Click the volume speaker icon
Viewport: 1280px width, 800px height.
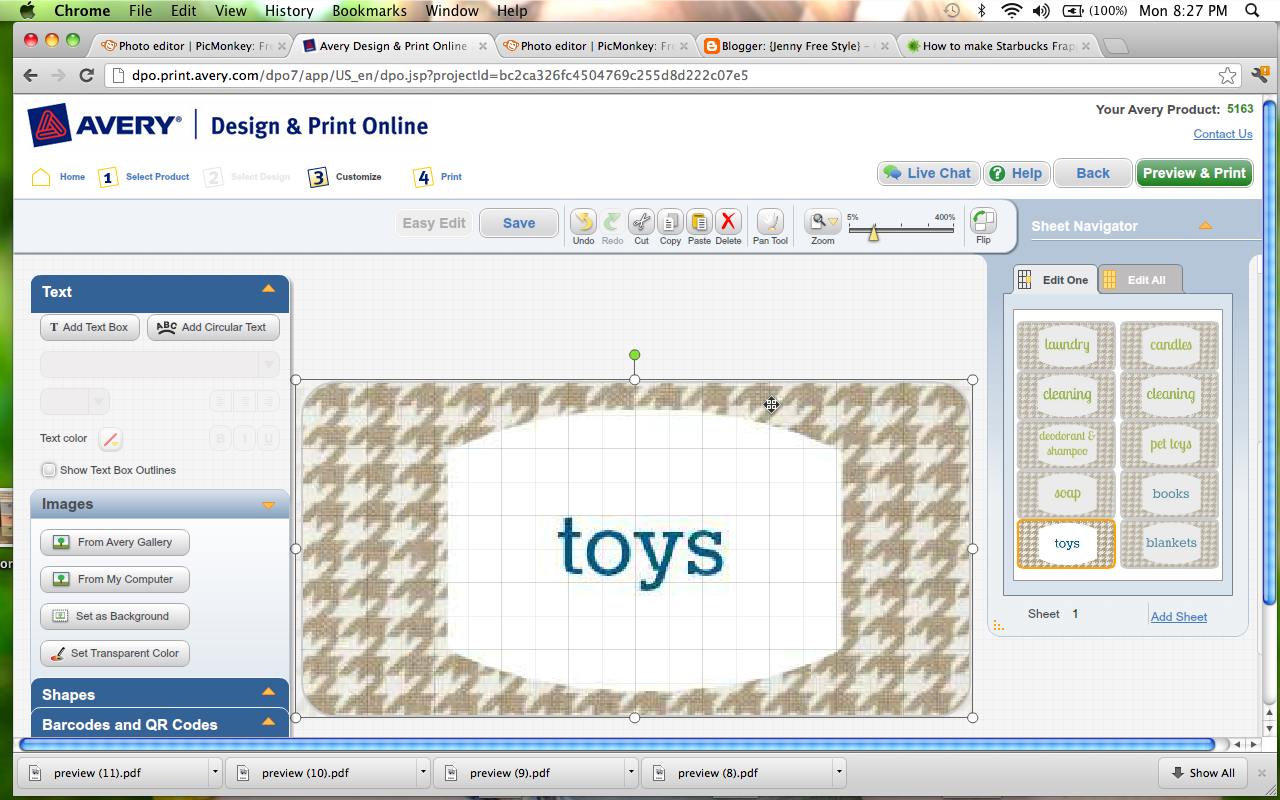pos(1041,11)
